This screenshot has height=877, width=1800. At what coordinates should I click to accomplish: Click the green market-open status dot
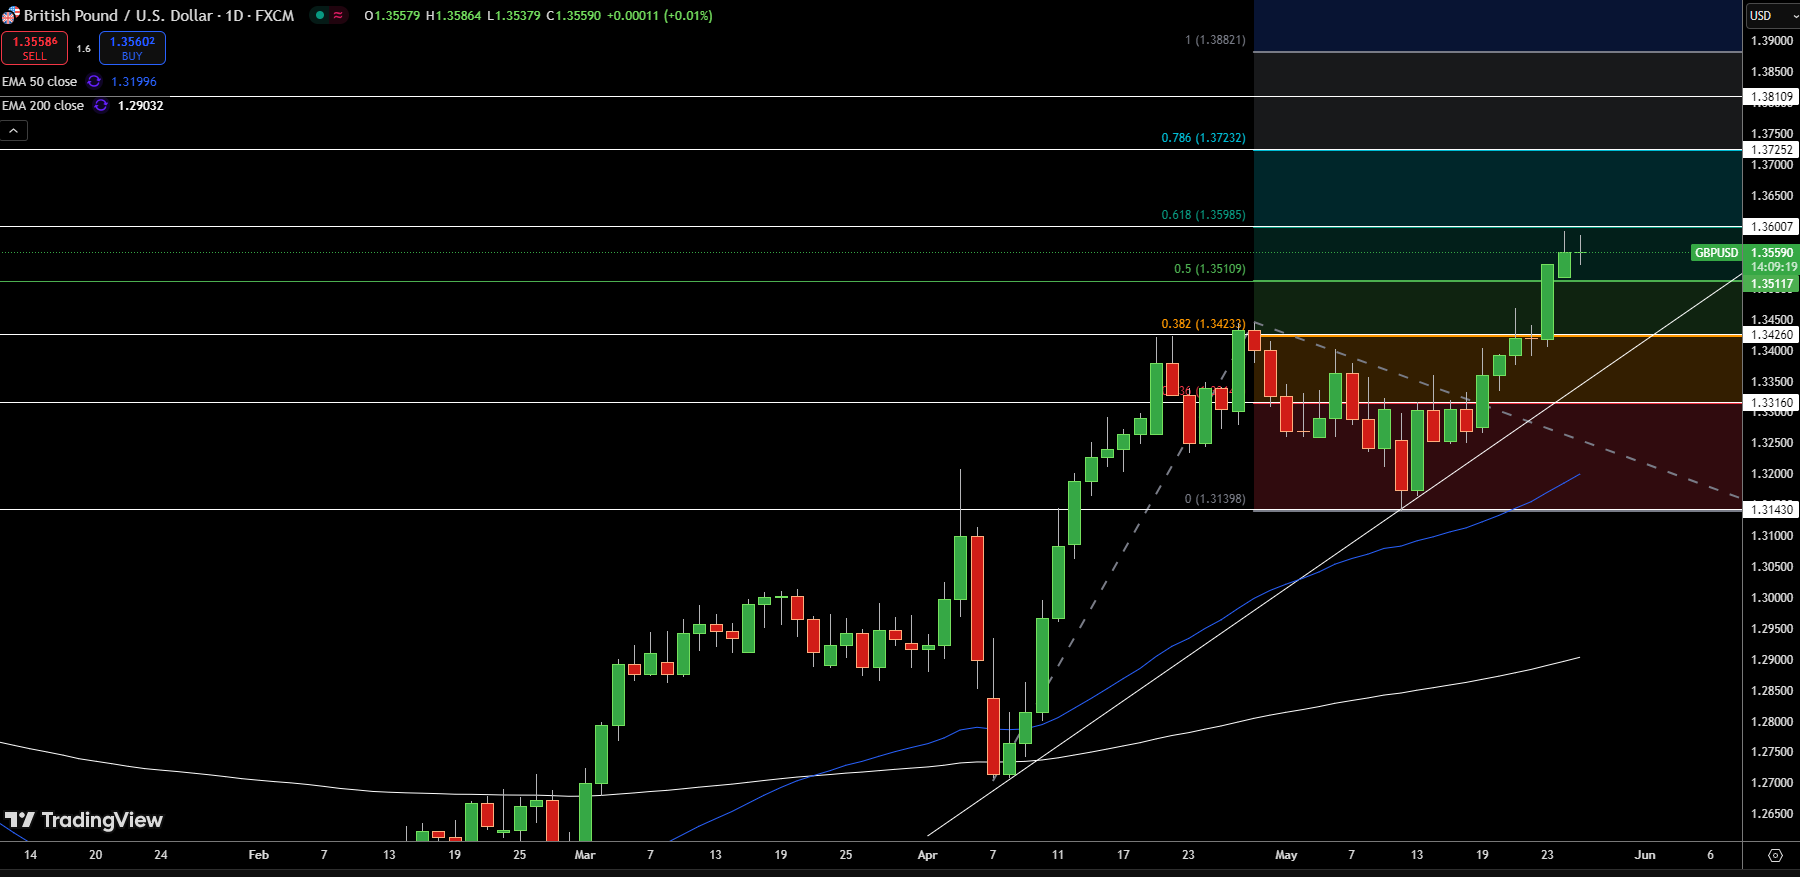[x=319, y=15]
